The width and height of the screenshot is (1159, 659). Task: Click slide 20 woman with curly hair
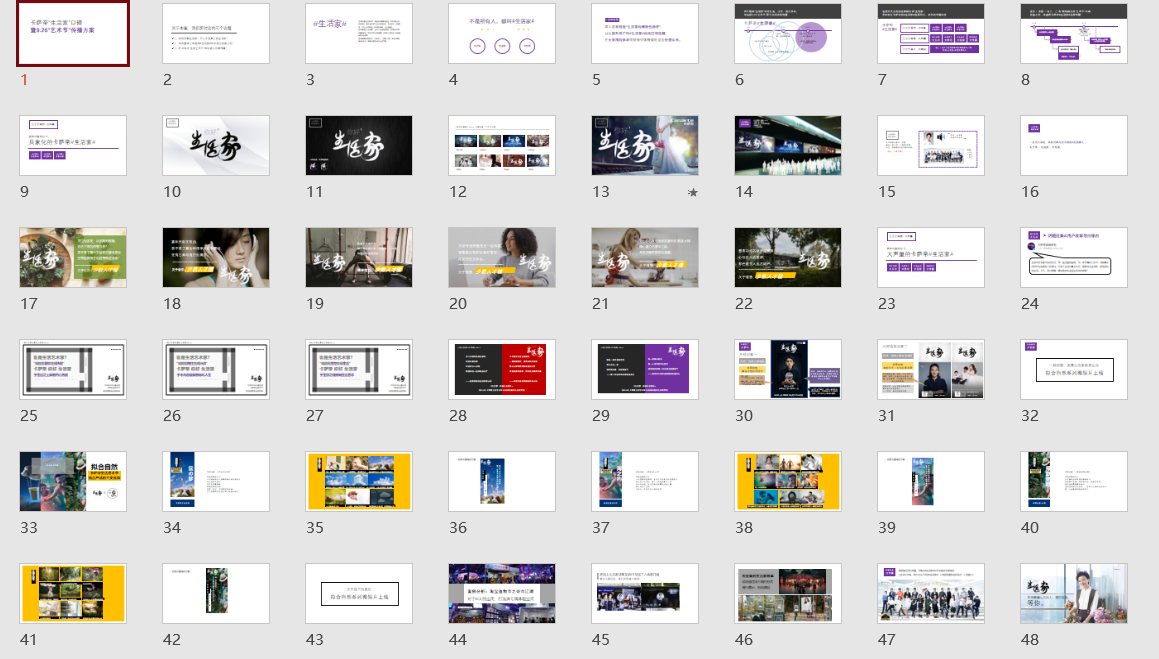[x=502, y=258]
